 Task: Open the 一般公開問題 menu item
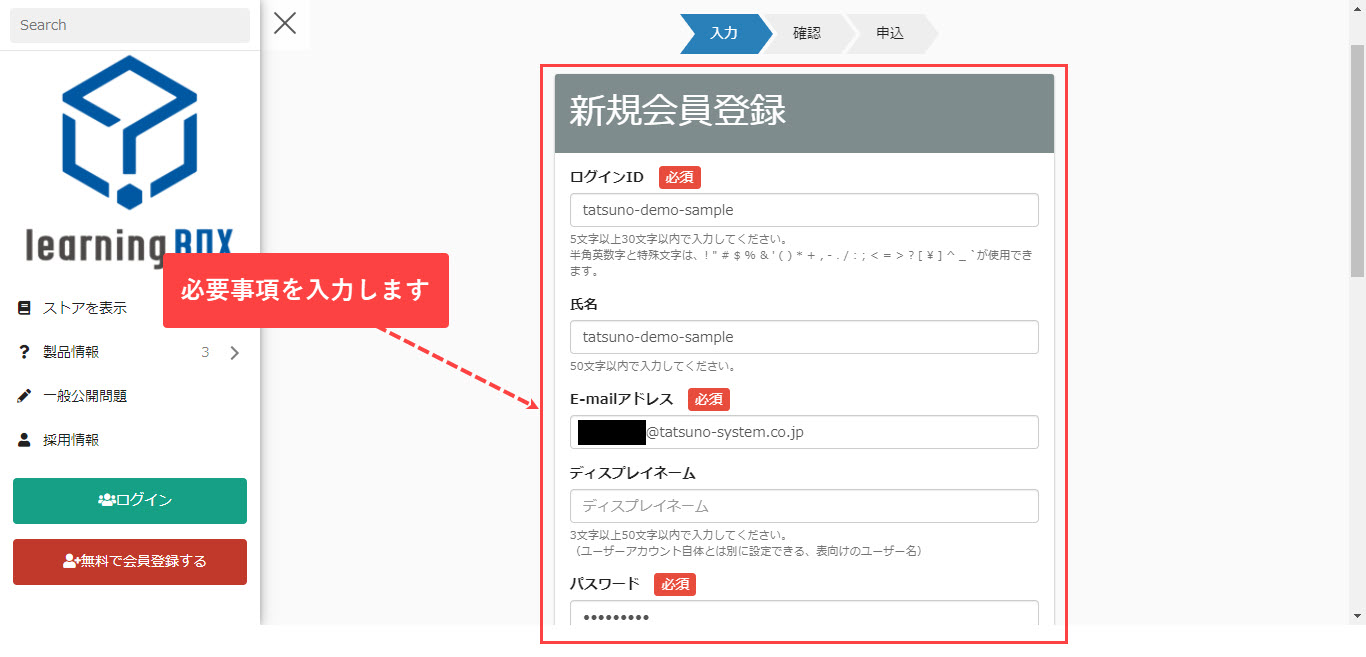tap(85, 396)
